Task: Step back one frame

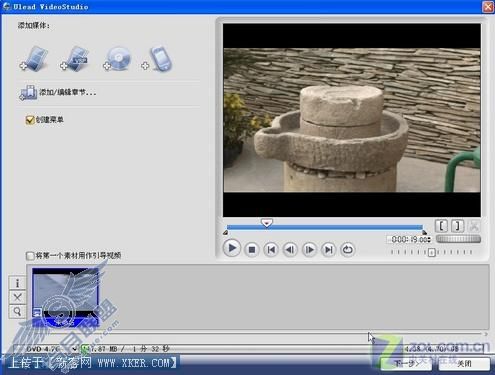Action: pos(290,249)
